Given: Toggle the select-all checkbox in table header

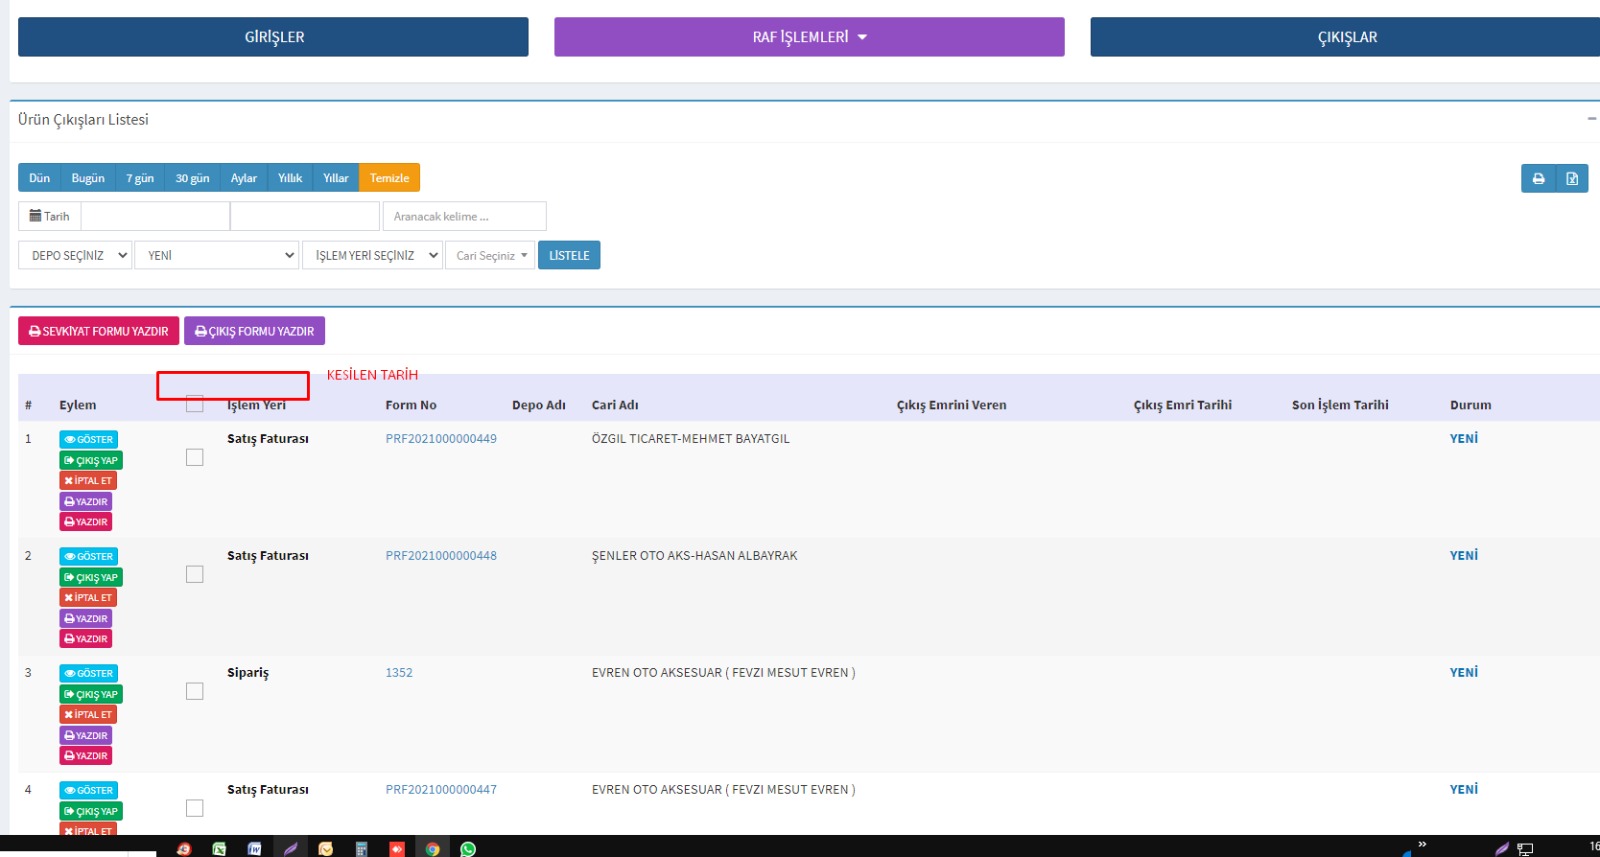Looking at the screenshot, I should coord(195,404).
